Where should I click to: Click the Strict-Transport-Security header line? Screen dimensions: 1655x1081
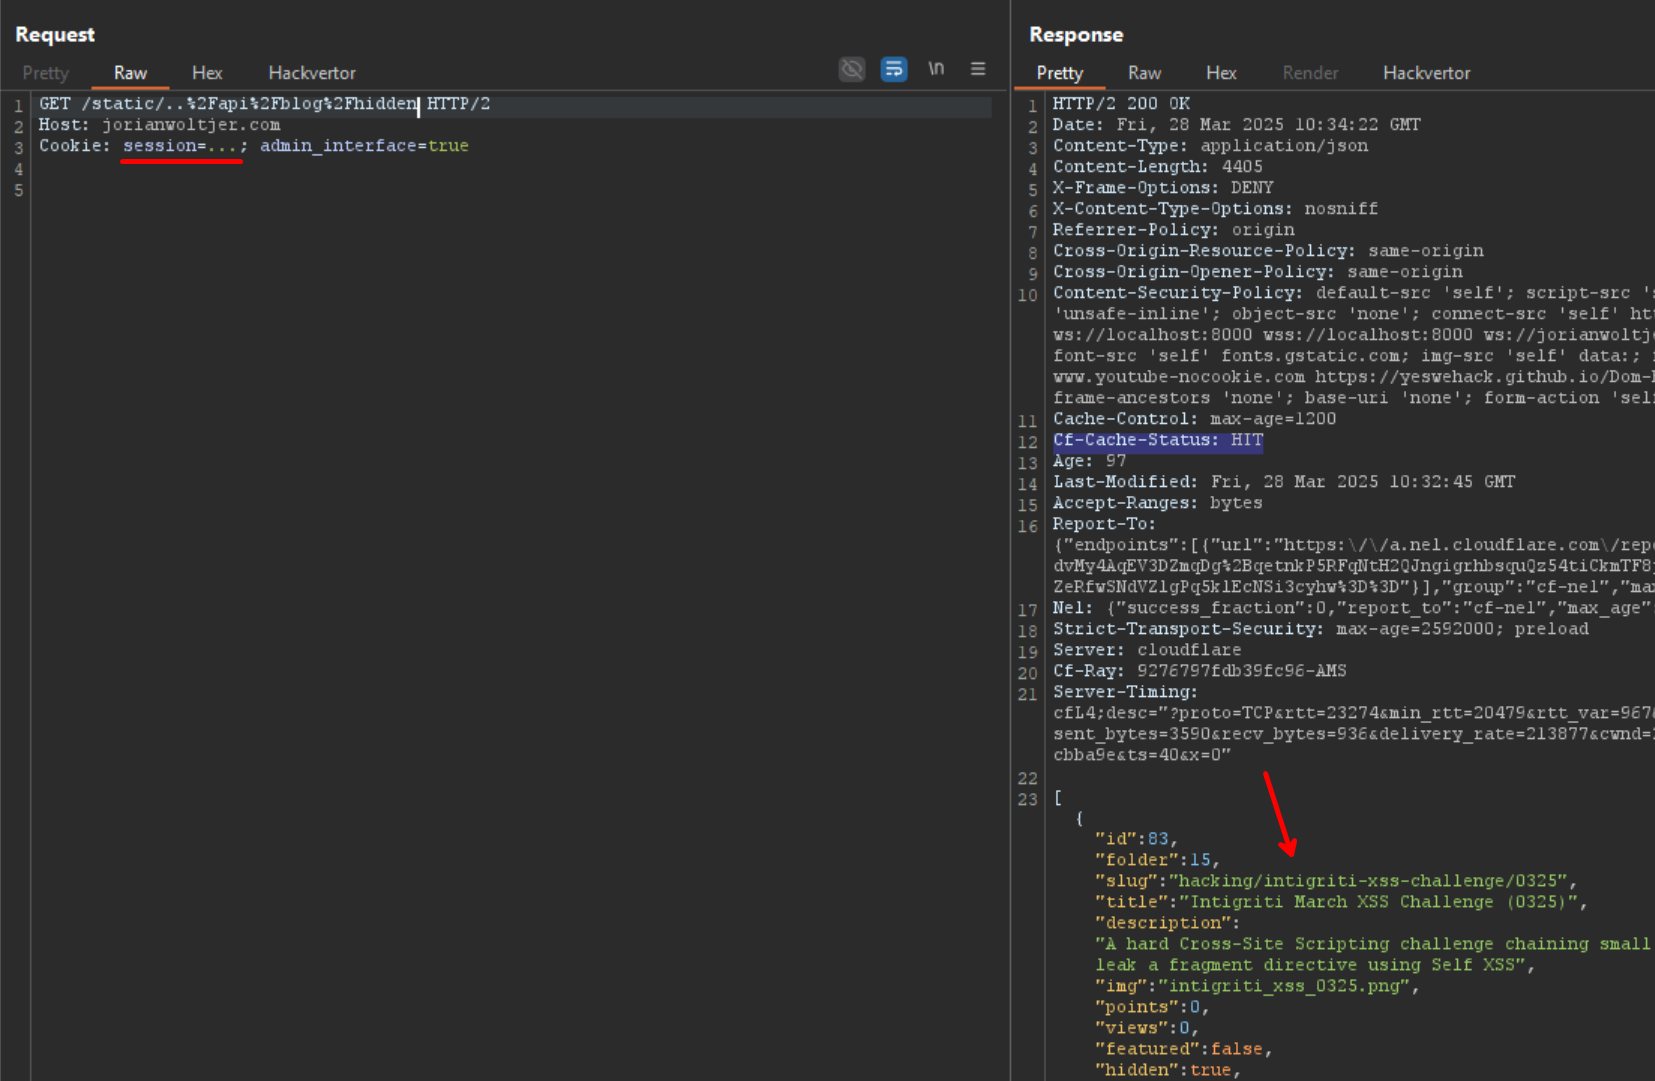(1320, 629)
